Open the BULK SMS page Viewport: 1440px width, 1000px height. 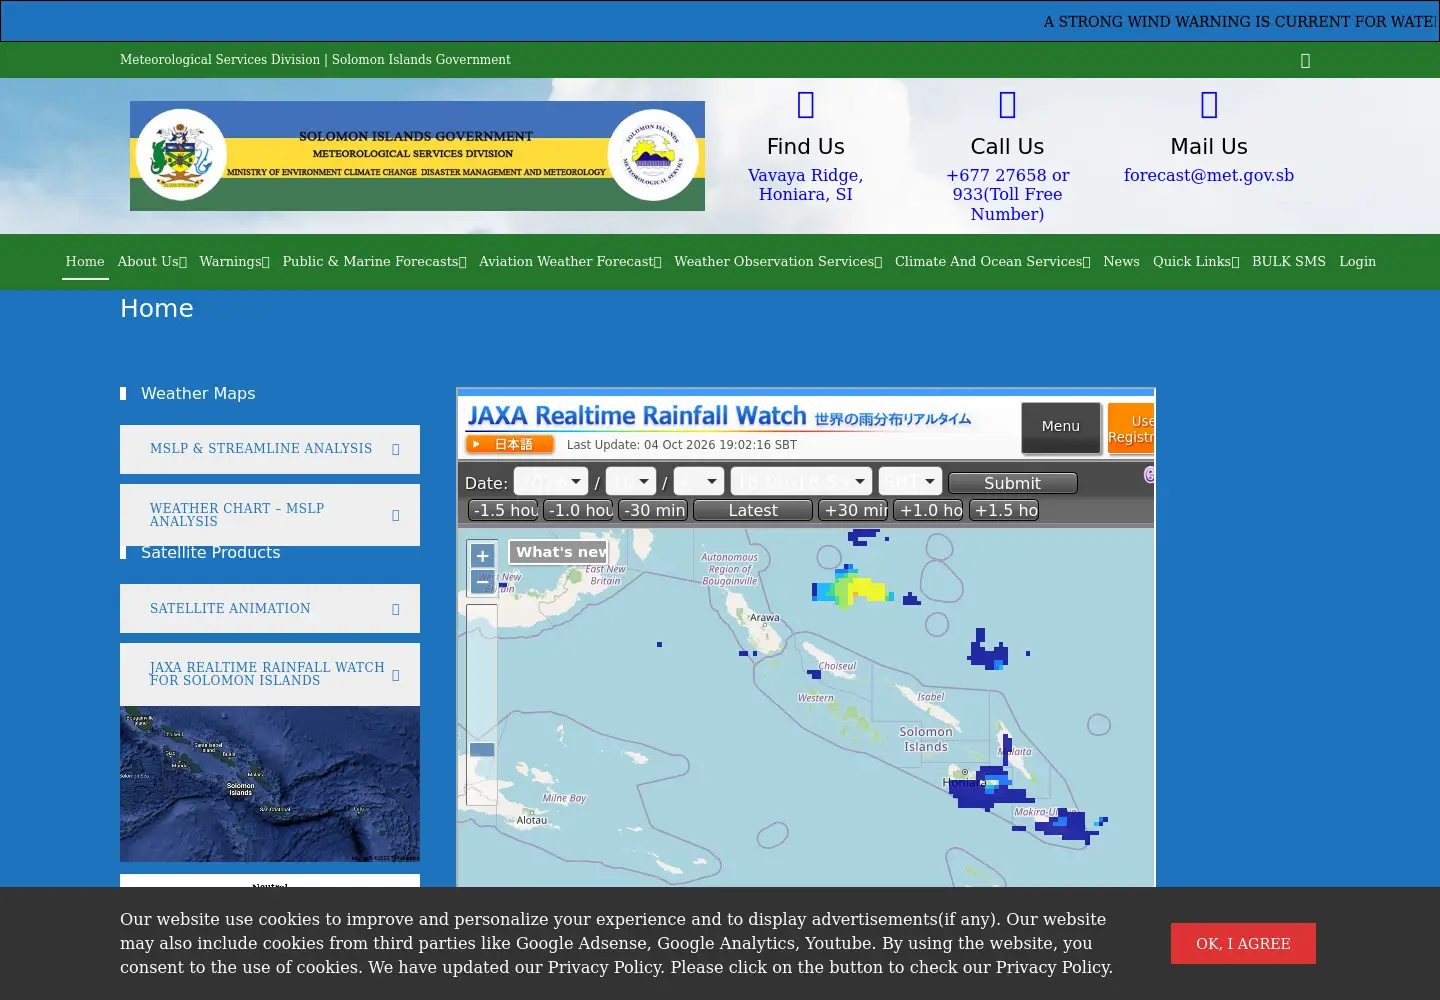point(1289,262)
